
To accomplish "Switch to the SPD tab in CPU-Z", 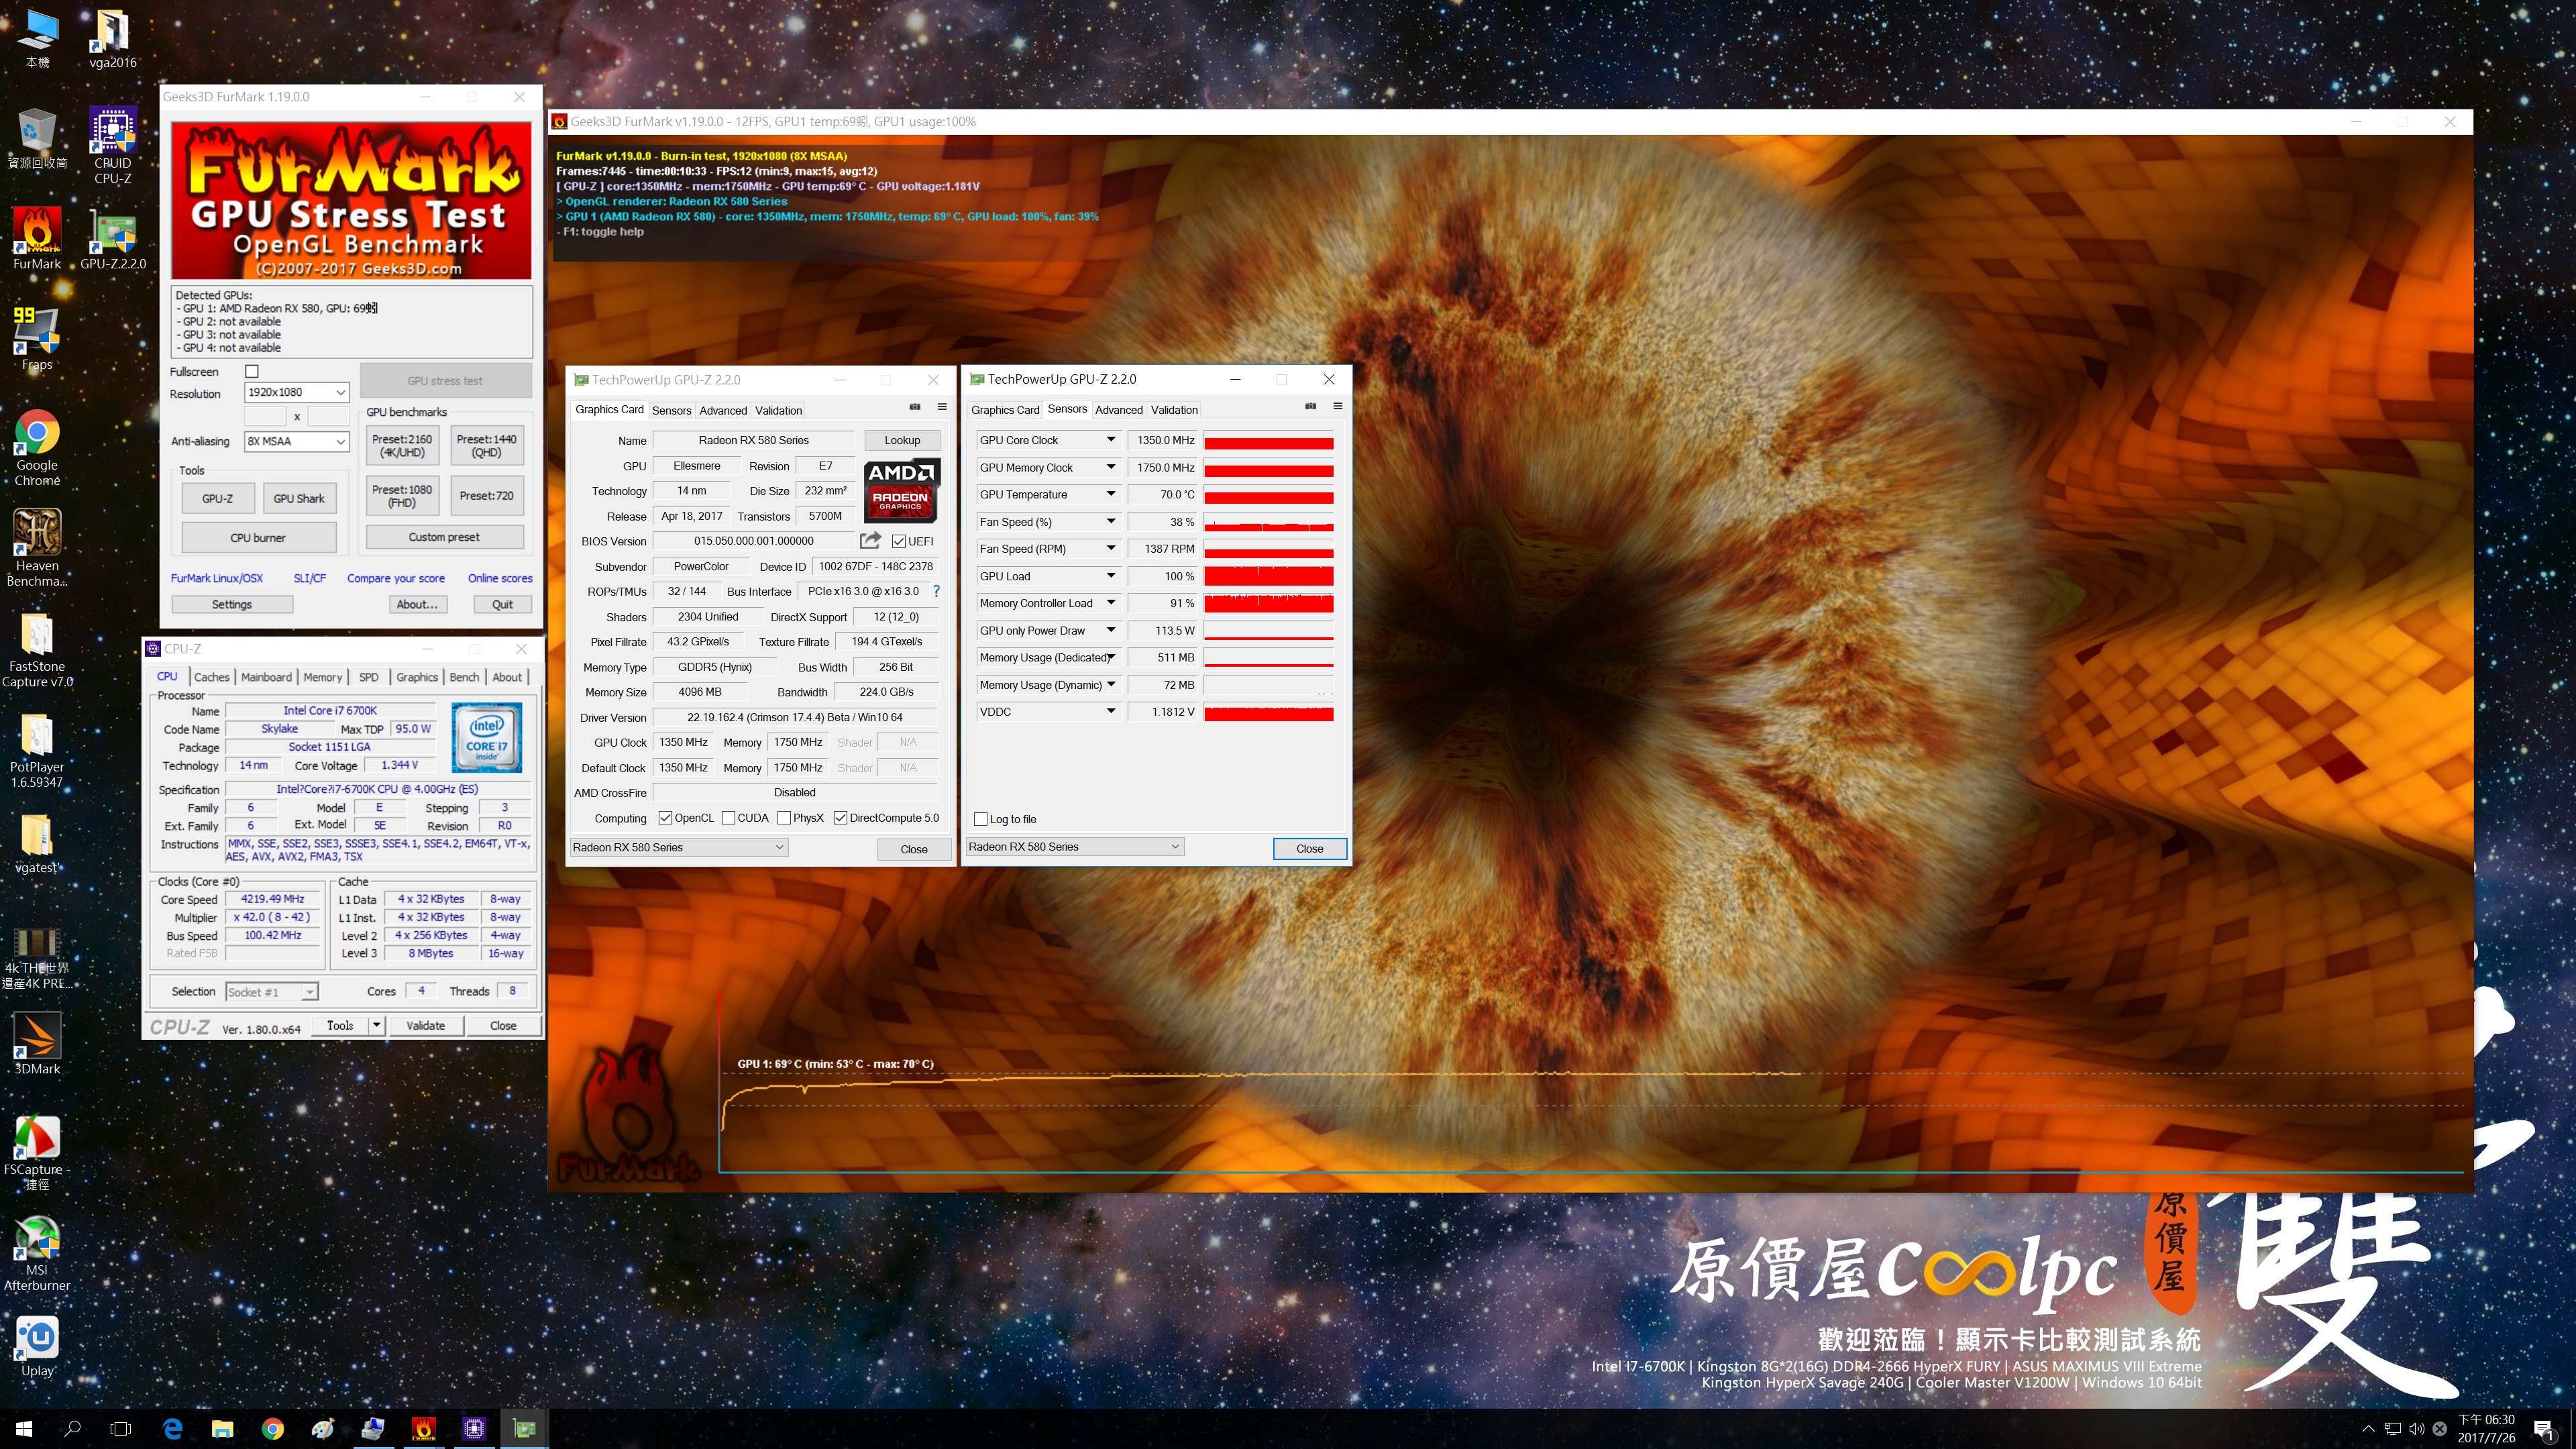I will (x=368, y=677).
